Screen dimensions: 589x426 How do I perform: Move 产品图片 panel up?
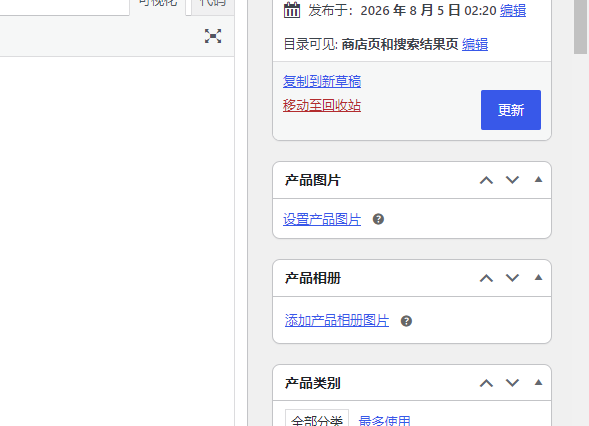coord(486,180)
